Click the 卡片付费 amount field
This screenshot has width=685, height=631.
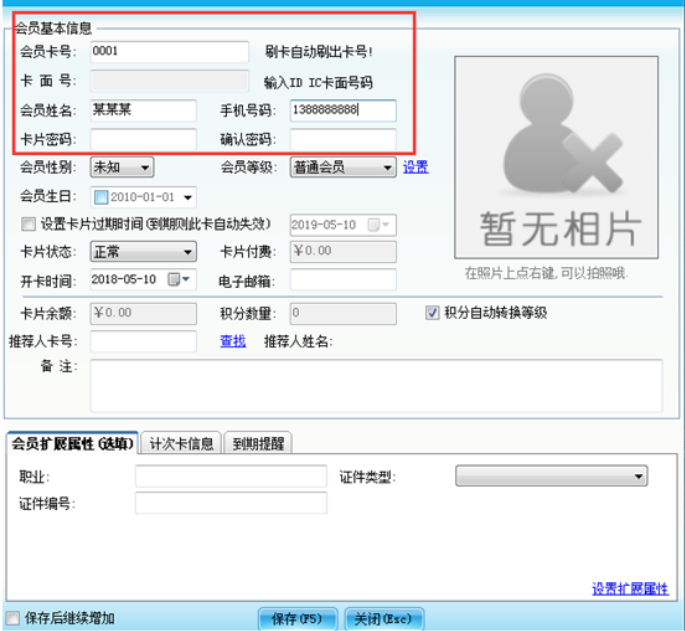point(343,252)
